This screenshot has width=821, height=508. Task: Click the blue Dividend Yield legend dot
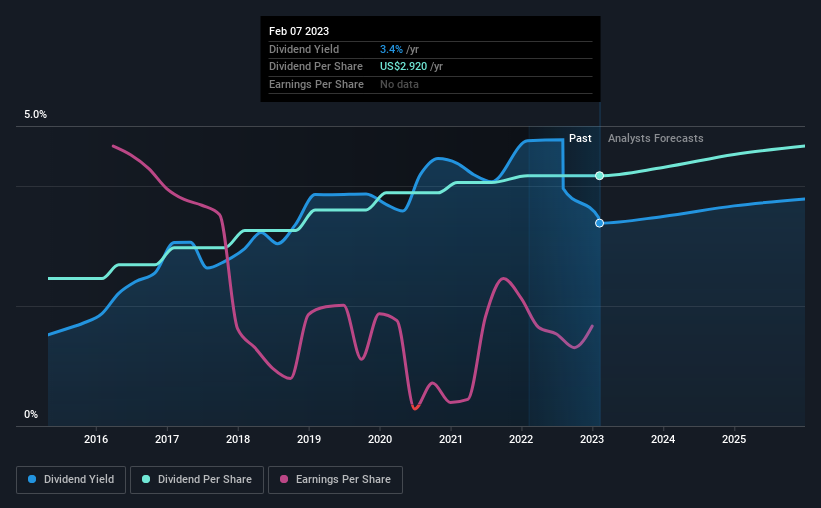click(32, 479)
